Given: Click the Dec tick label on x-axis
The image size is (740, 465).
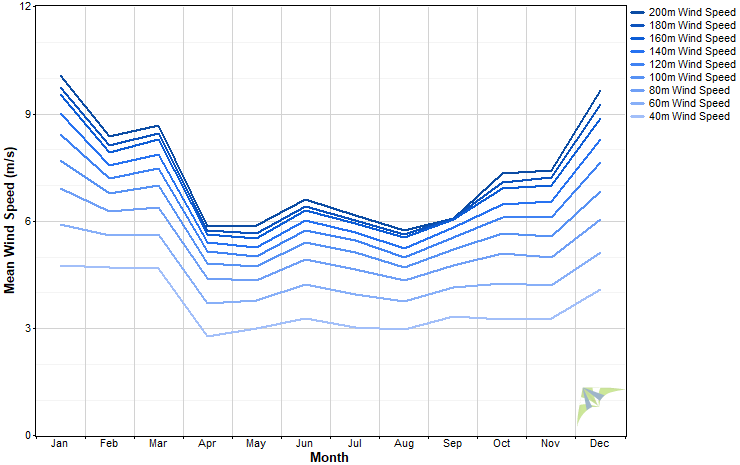Looking at the screenshot, I should (x=599, y=443).
